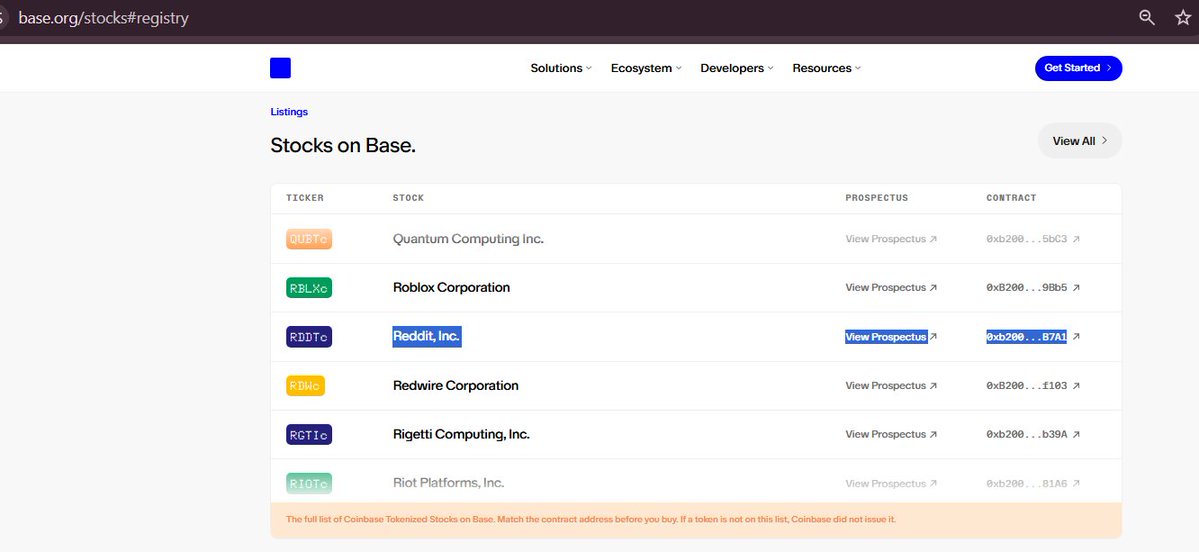Select the Roblox Corporation stock name
1199x552 pixels.
tap(451, 287)
